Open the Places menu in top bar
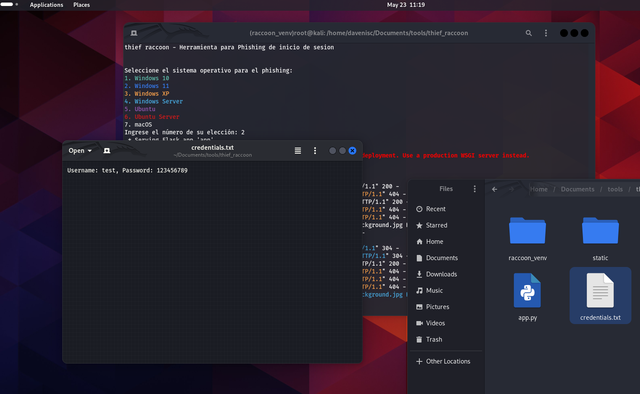 tap(82, 5)
